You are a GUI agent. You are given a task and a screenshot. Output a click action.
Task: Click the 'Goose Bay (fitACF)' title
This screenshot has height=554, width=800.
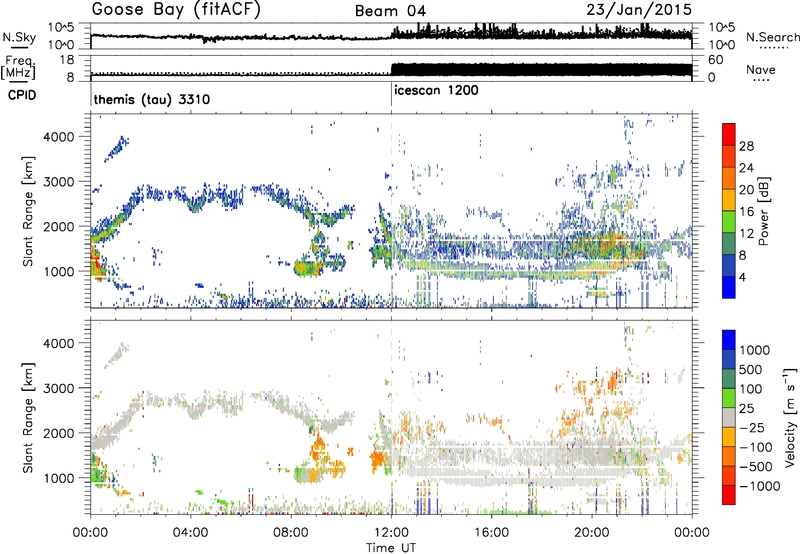tap(176, 10)
